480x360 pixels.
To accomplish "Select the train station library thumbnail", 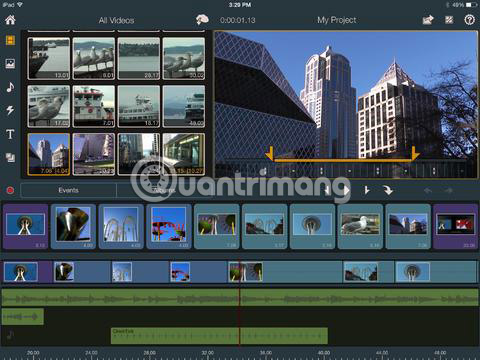I will (184, 154).
